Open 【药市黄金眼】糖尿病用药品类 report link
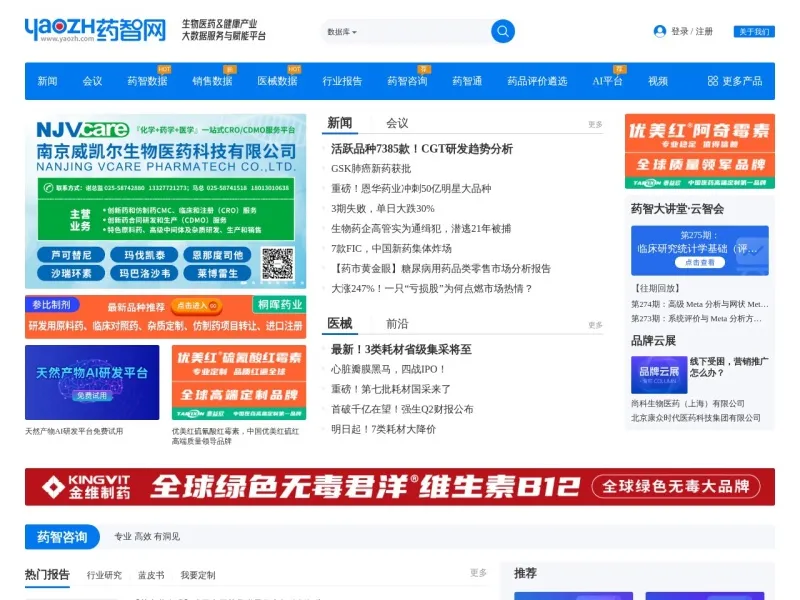Viewport: 800px width, 600px height. pyautogui.click(x=441, y=268)
